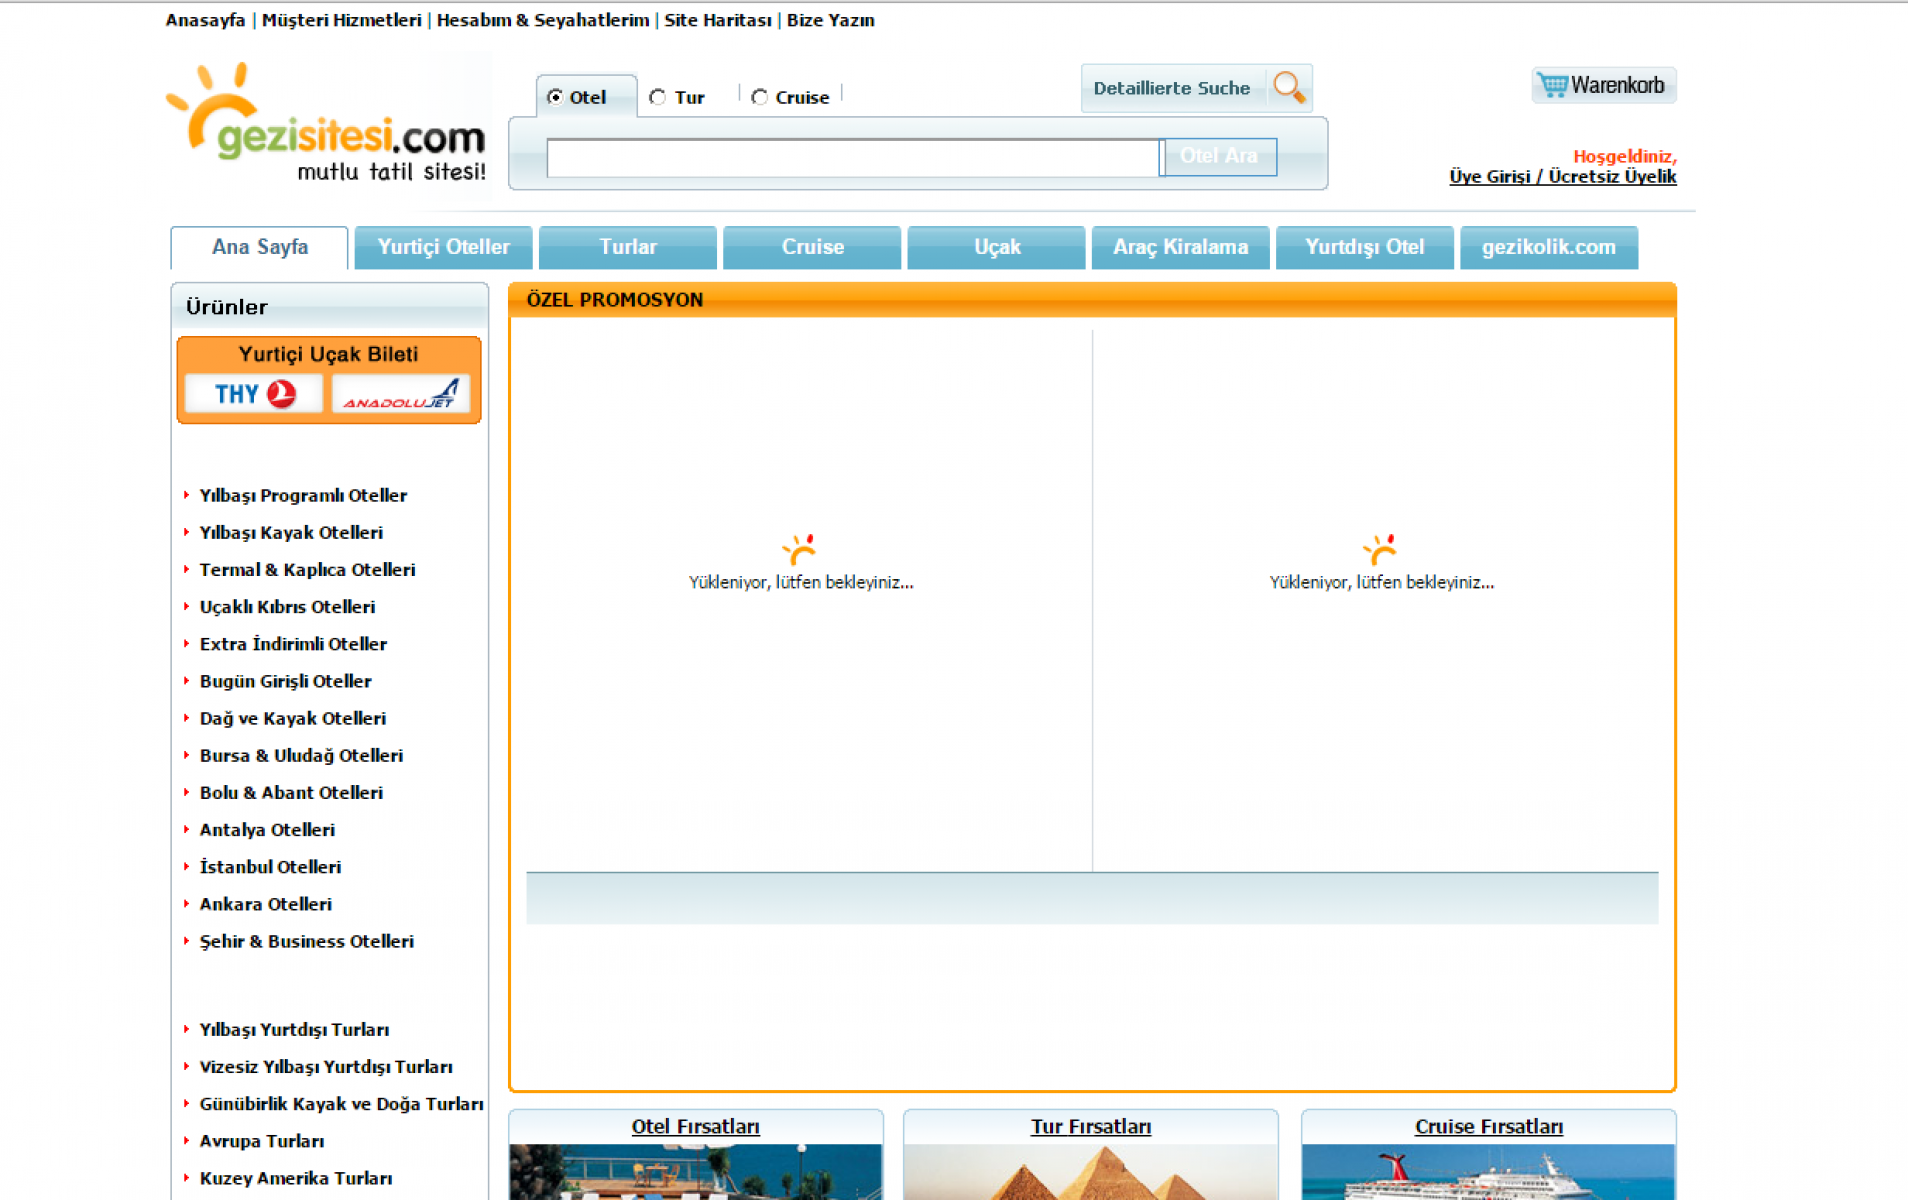
Task: Click the THY airline logo
Action: [254, 394]
